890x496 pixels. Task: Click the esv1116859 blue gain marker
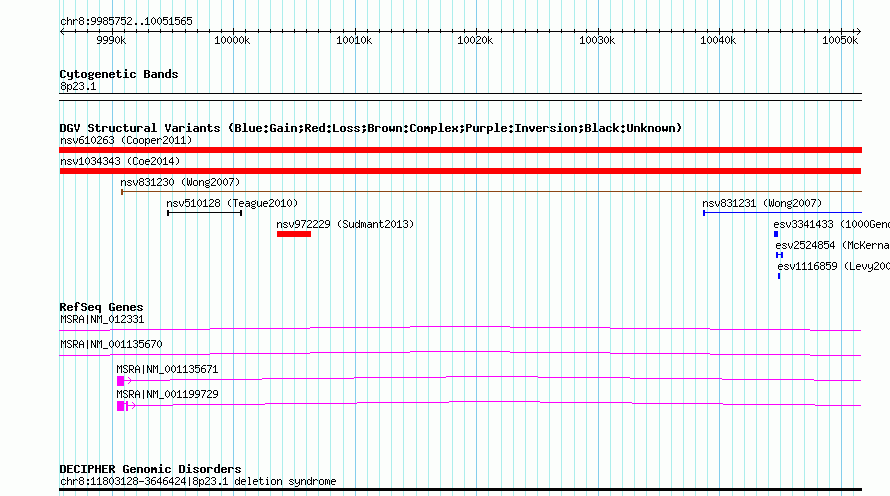(779, 276)
